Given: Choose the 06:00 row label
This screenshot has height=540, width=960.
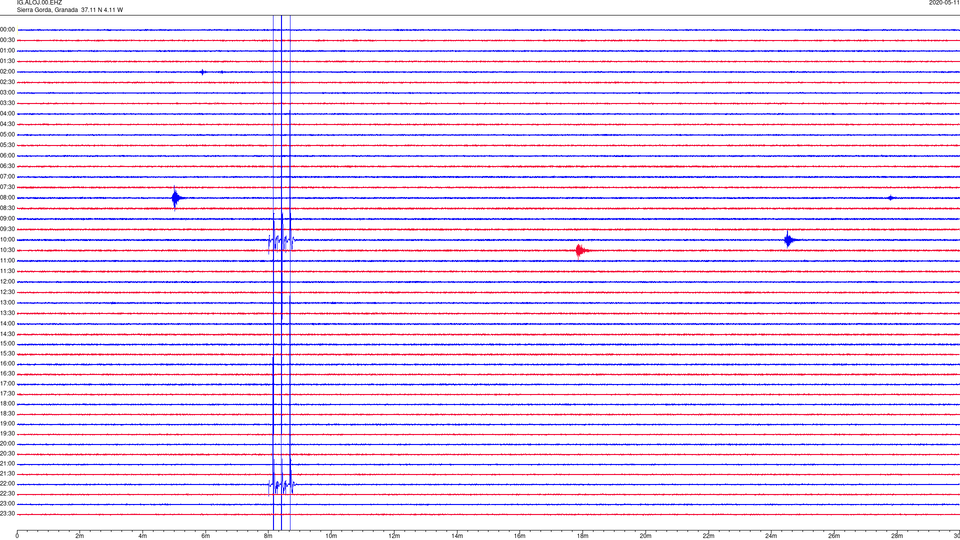Looking at the screenshot, I should point(8,156).
